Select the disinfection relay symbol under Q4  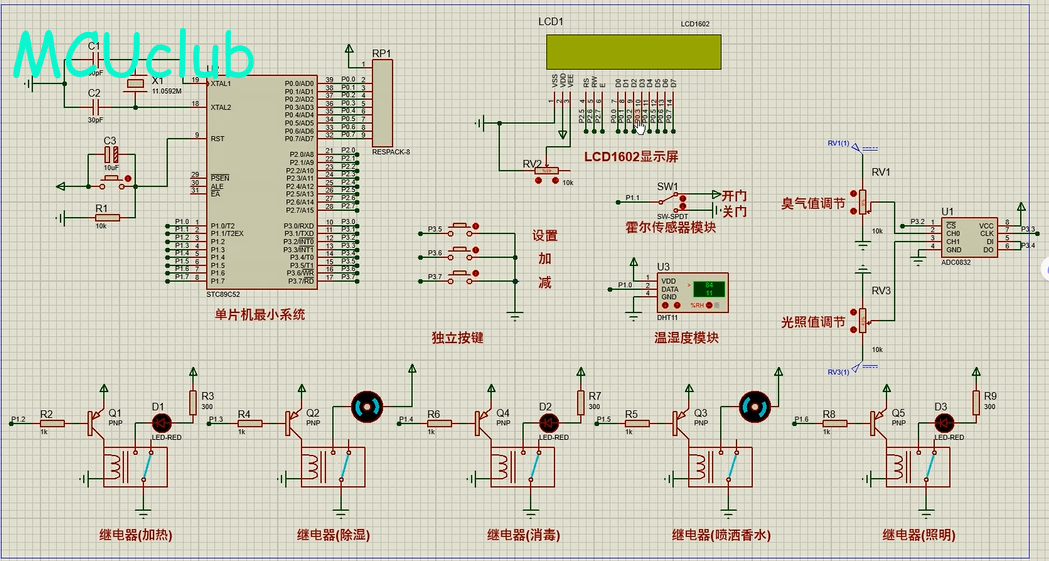(523, 467)
